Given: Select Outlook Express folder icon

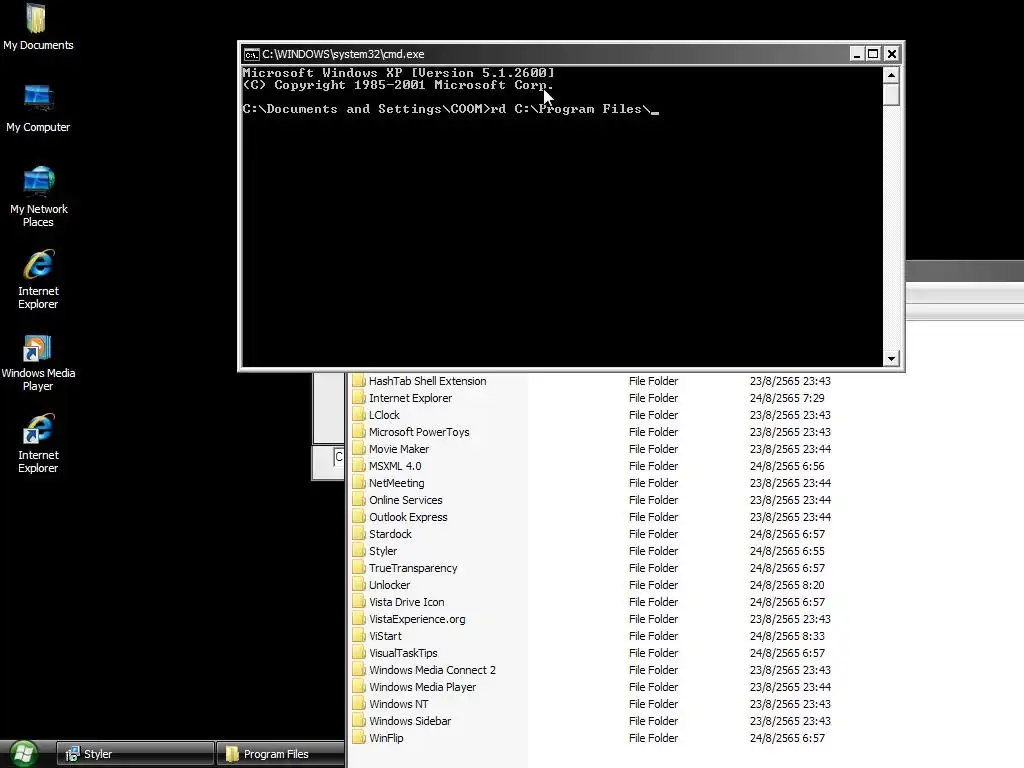Looking at the screenshot, I should tap(359, 517).
